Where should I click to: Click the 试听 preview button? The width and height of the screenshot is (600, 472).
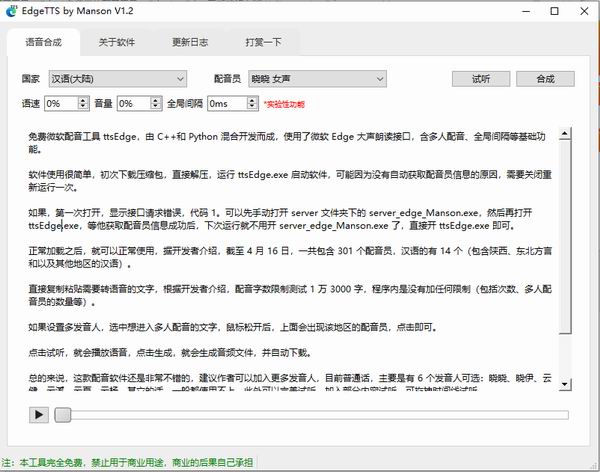tap(481, 79)
